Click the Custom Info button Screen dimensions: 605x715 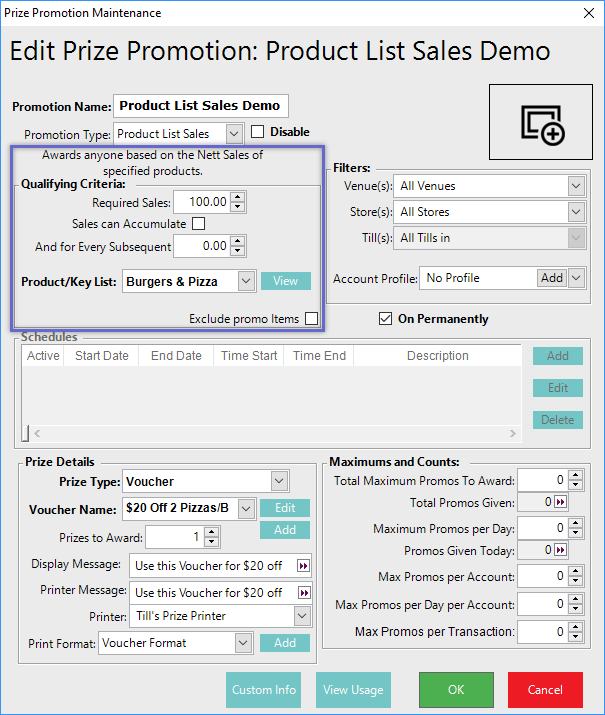tap(264, 690)
